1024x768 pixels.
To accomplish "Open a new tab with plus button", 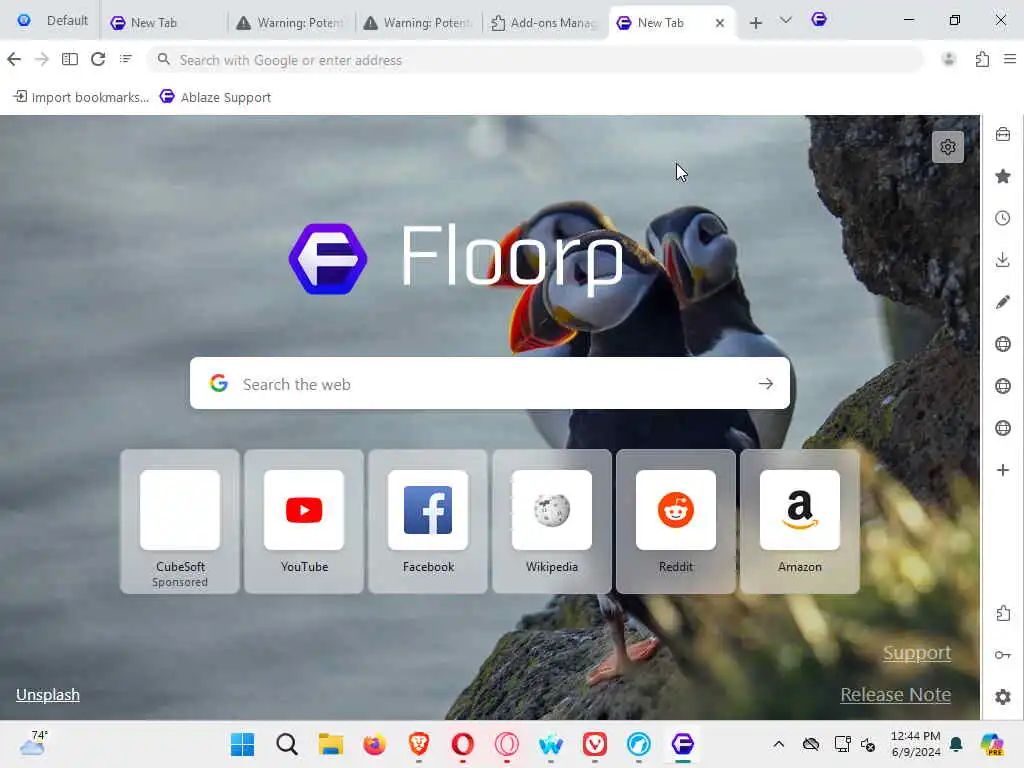I will click(x=756, y=23).
